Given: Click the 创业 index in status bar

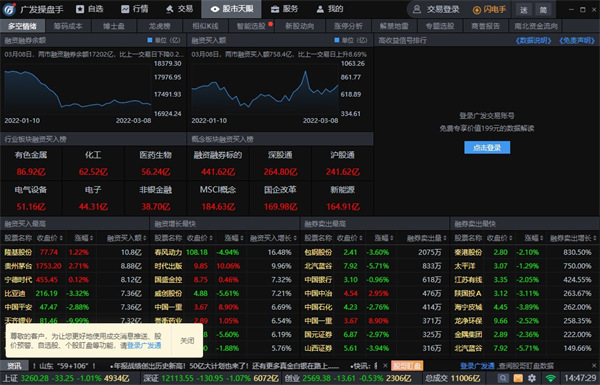Looking at the screenshot, I should tap(349, 378).
